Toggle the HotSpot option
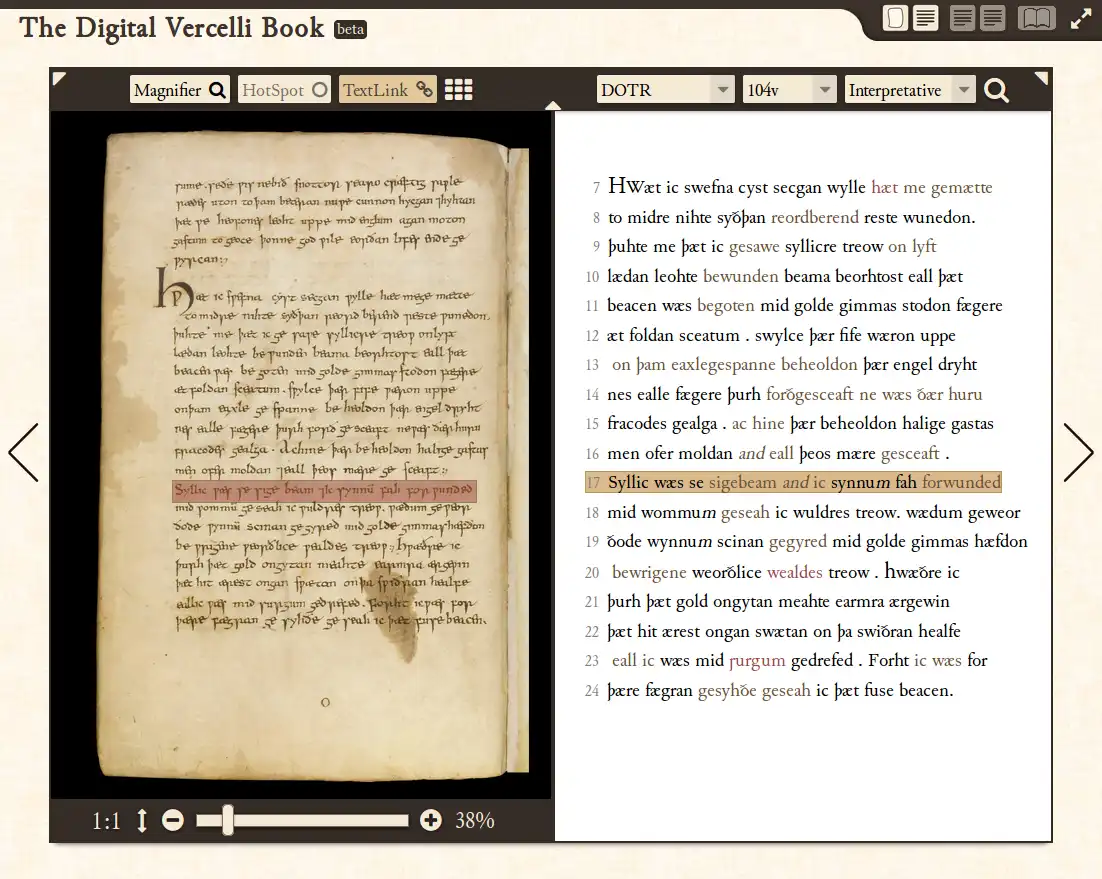 tap(284, 90)
